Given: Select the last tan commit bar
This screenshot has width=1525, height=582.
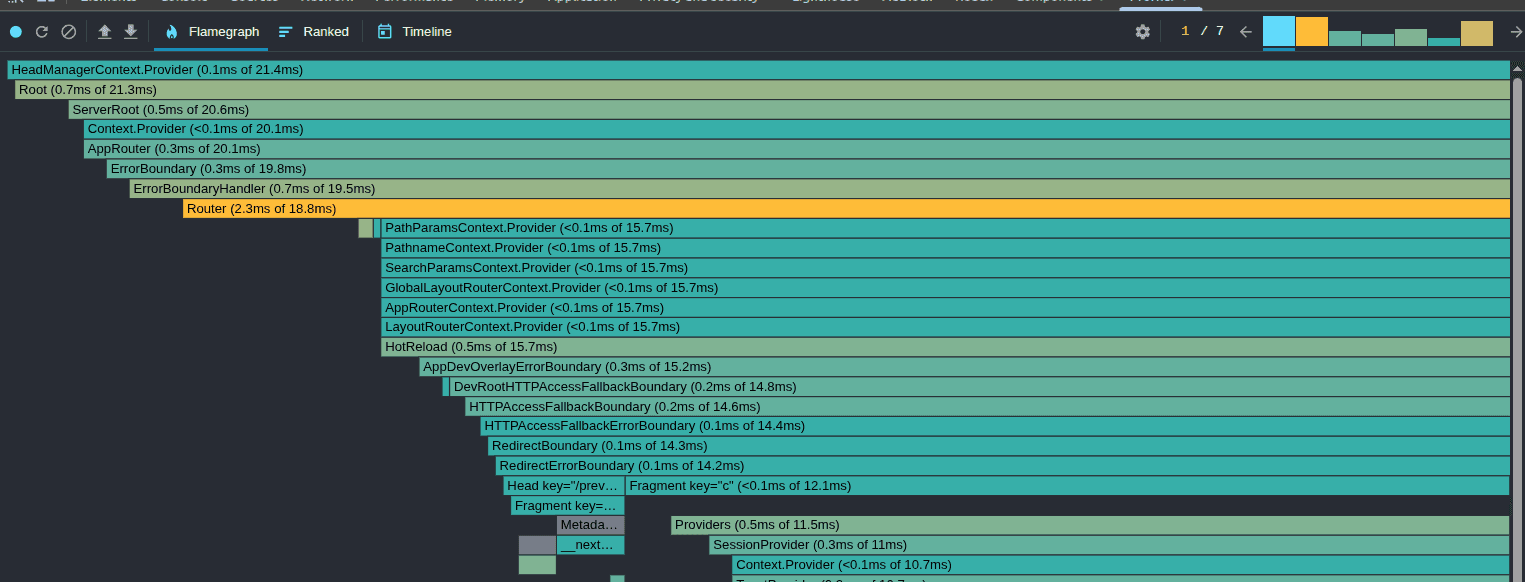Looking at the screenshot, I should (x=1476, y=34).
